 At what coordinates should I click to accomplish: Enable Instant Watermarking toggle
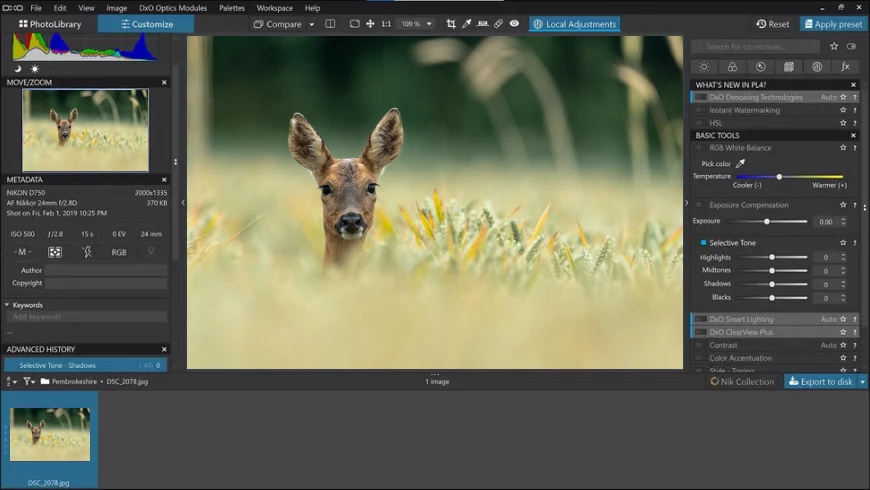(701, 110)
